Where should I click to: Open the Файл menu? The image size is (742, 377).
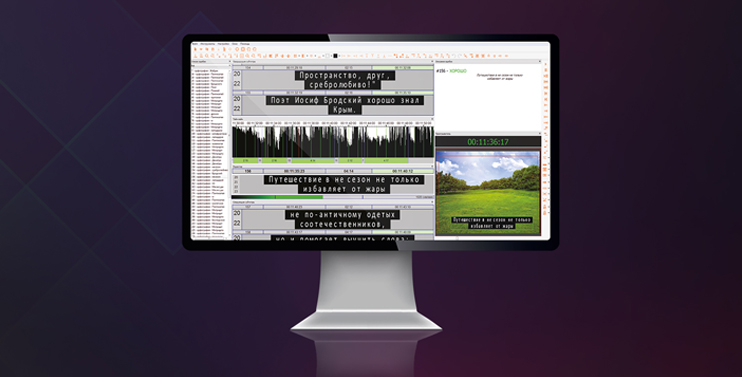pyautogui.click(x=195, y=44)
